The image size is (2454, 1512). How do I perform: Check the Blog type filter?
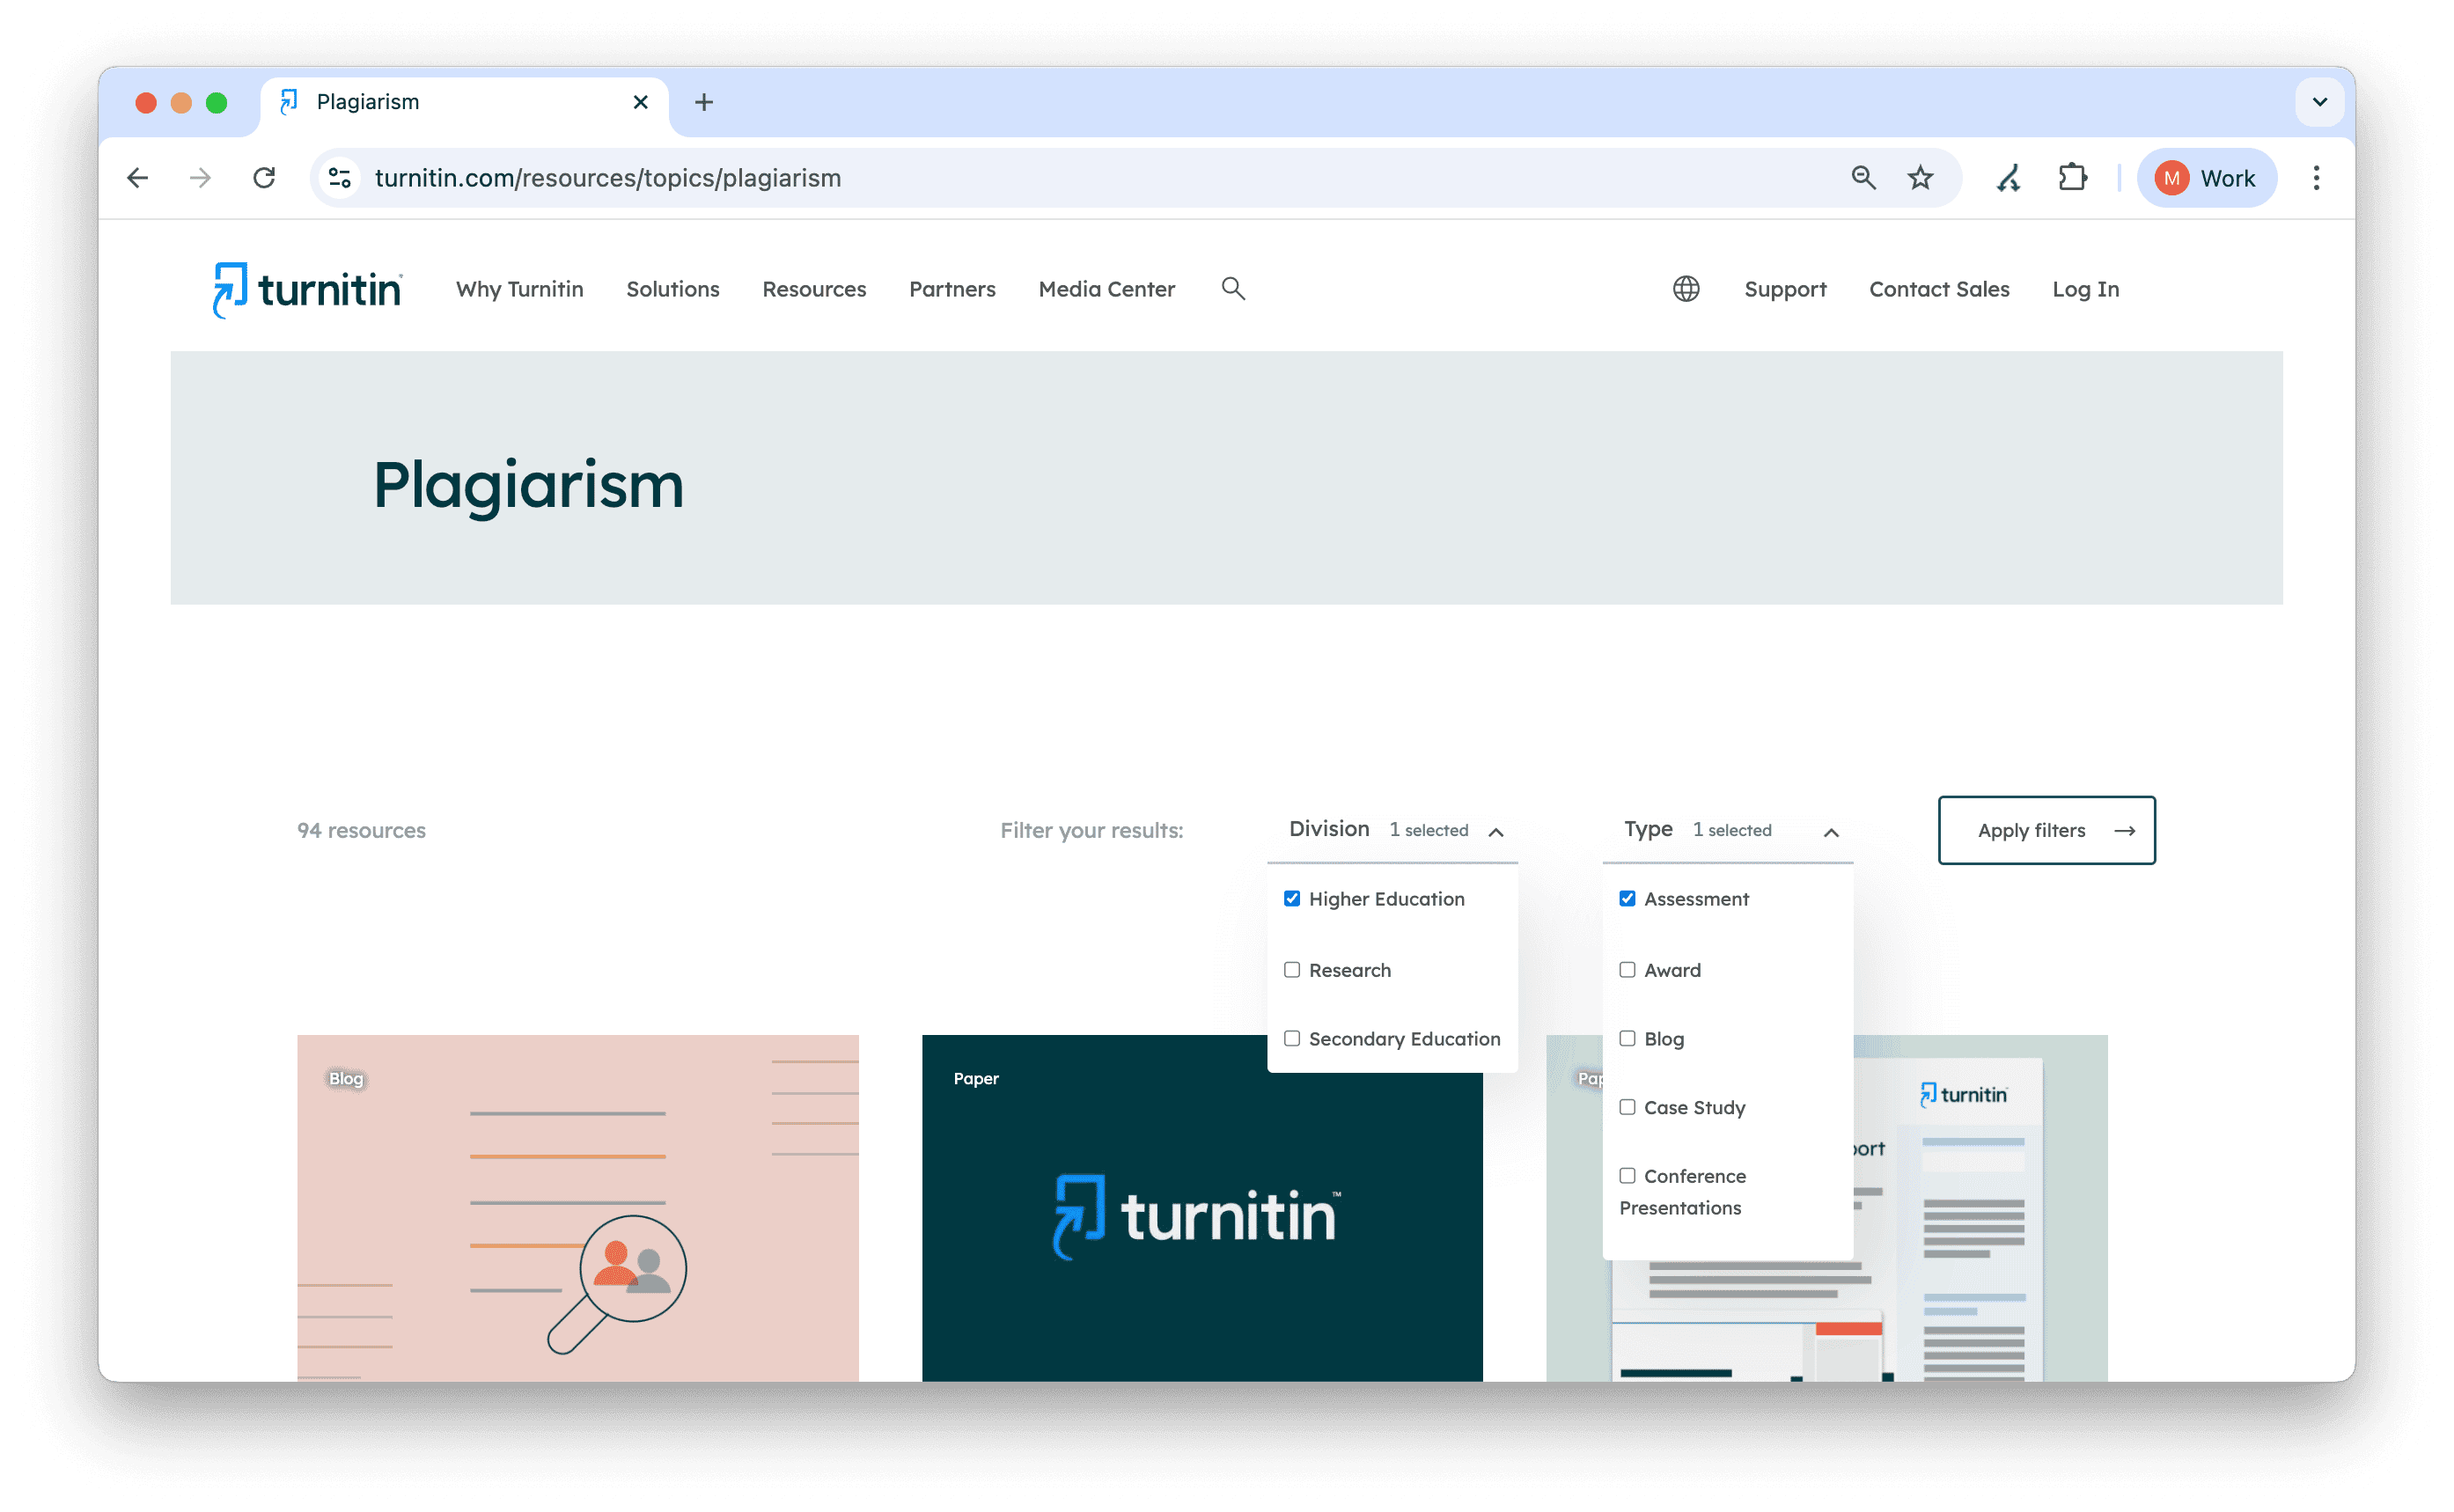pos(1627,1039)
